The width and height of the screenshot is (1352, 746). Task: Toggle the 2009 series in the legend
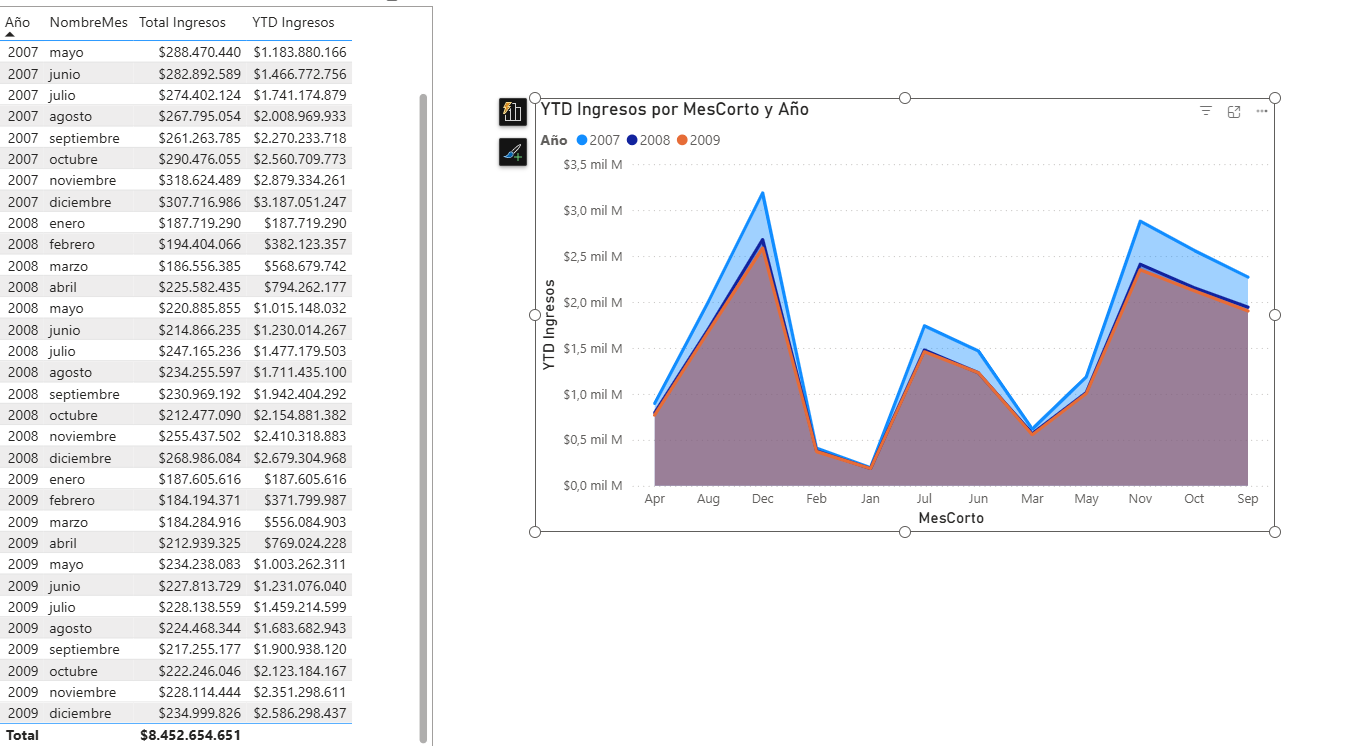tap(698, 140)
